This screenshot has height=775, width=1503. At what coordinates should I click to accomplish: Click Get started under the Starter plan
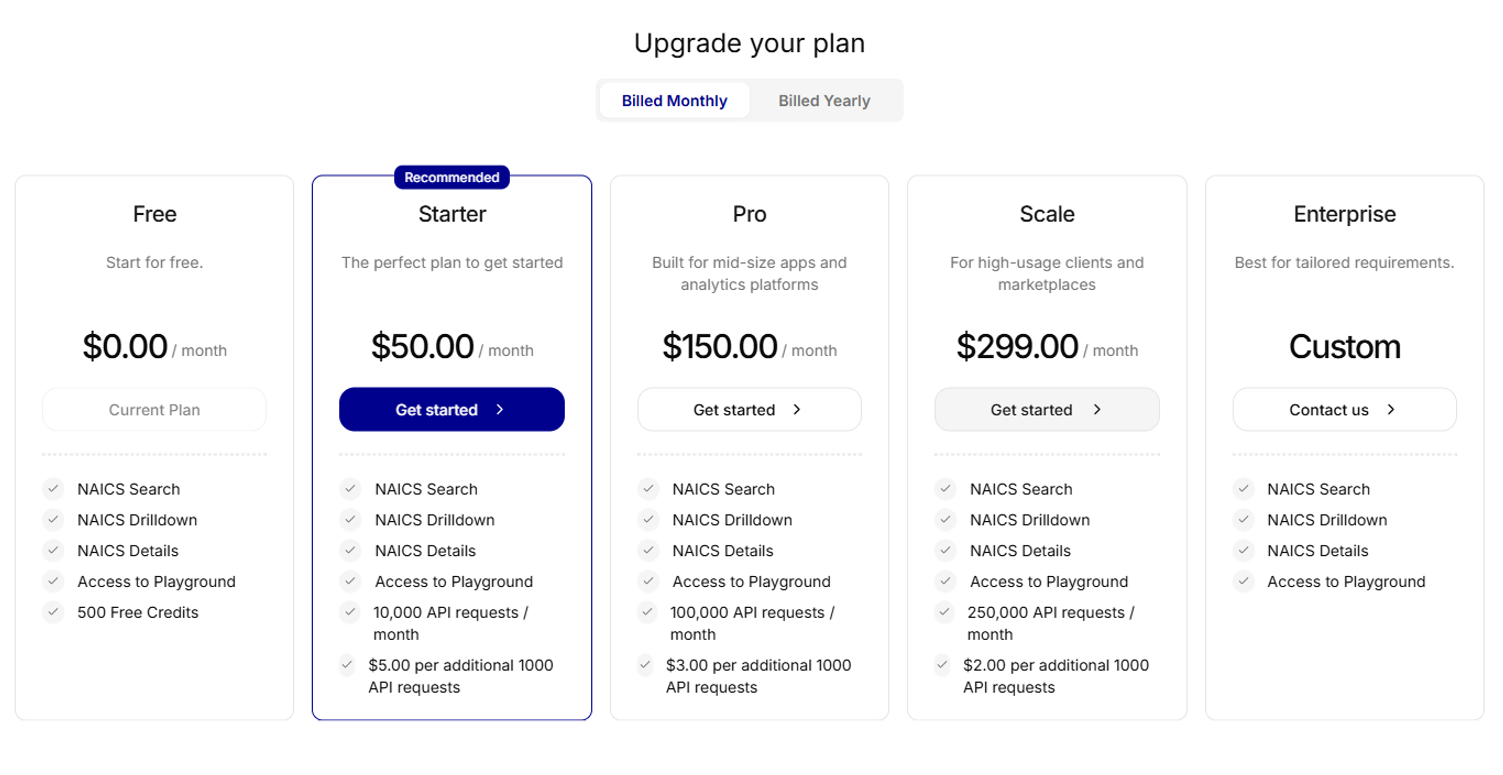(x=451, y=409)
